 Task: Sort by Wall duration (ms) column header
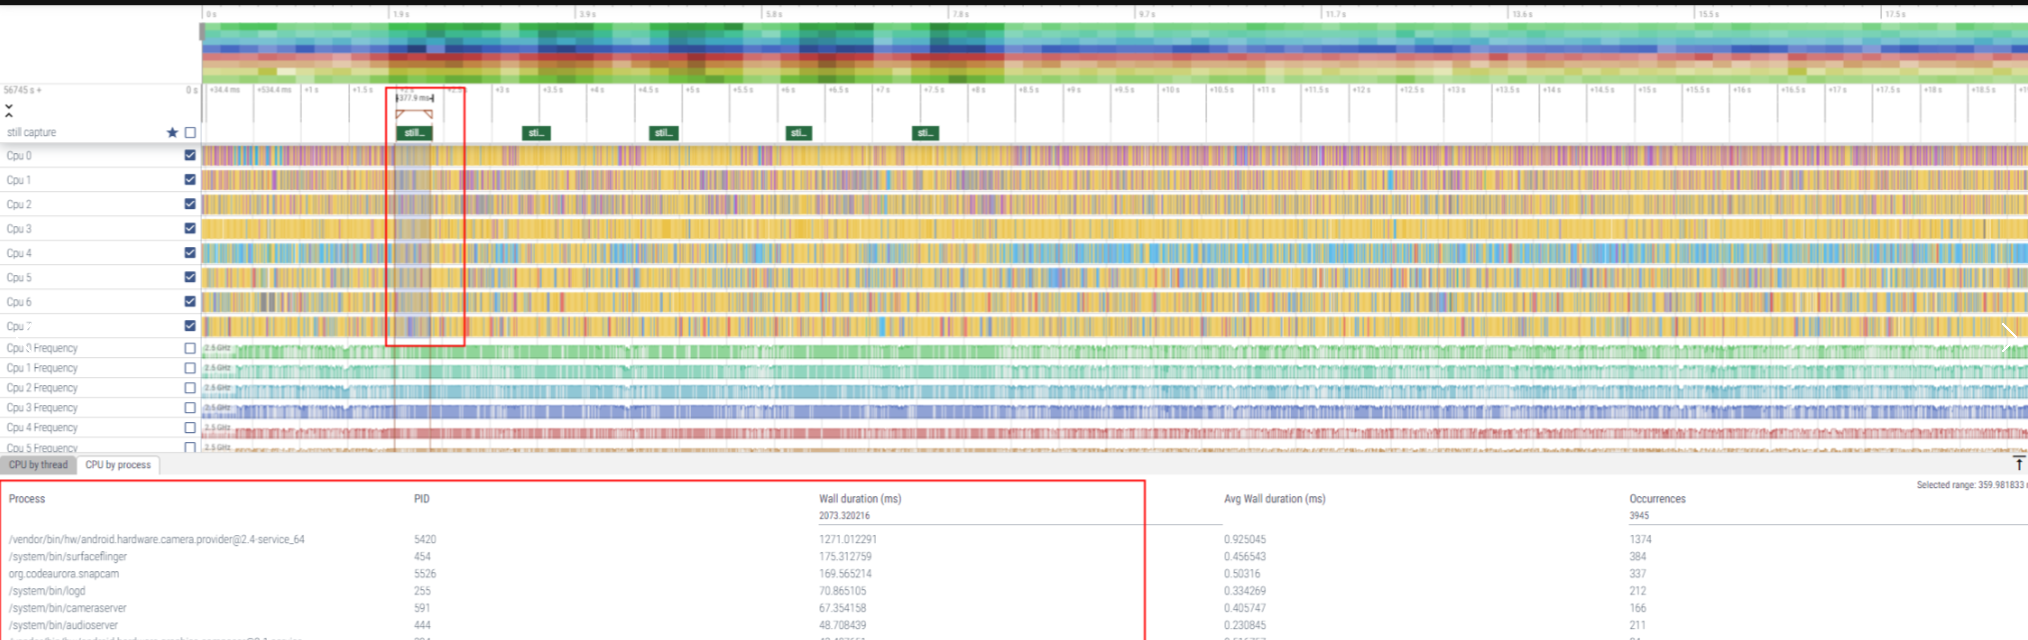point(860,498)
